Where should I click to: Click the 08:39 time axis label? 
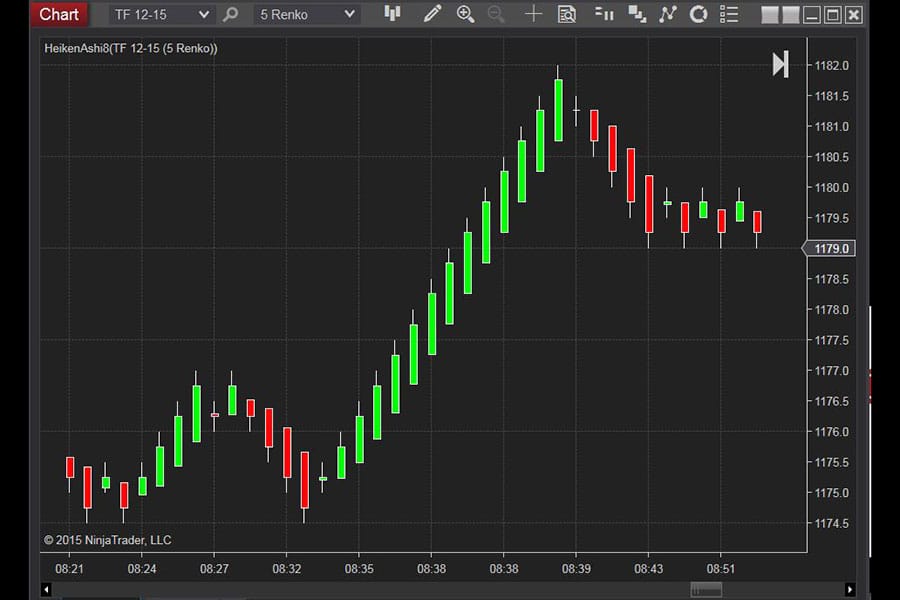click(x=576, y=569)
